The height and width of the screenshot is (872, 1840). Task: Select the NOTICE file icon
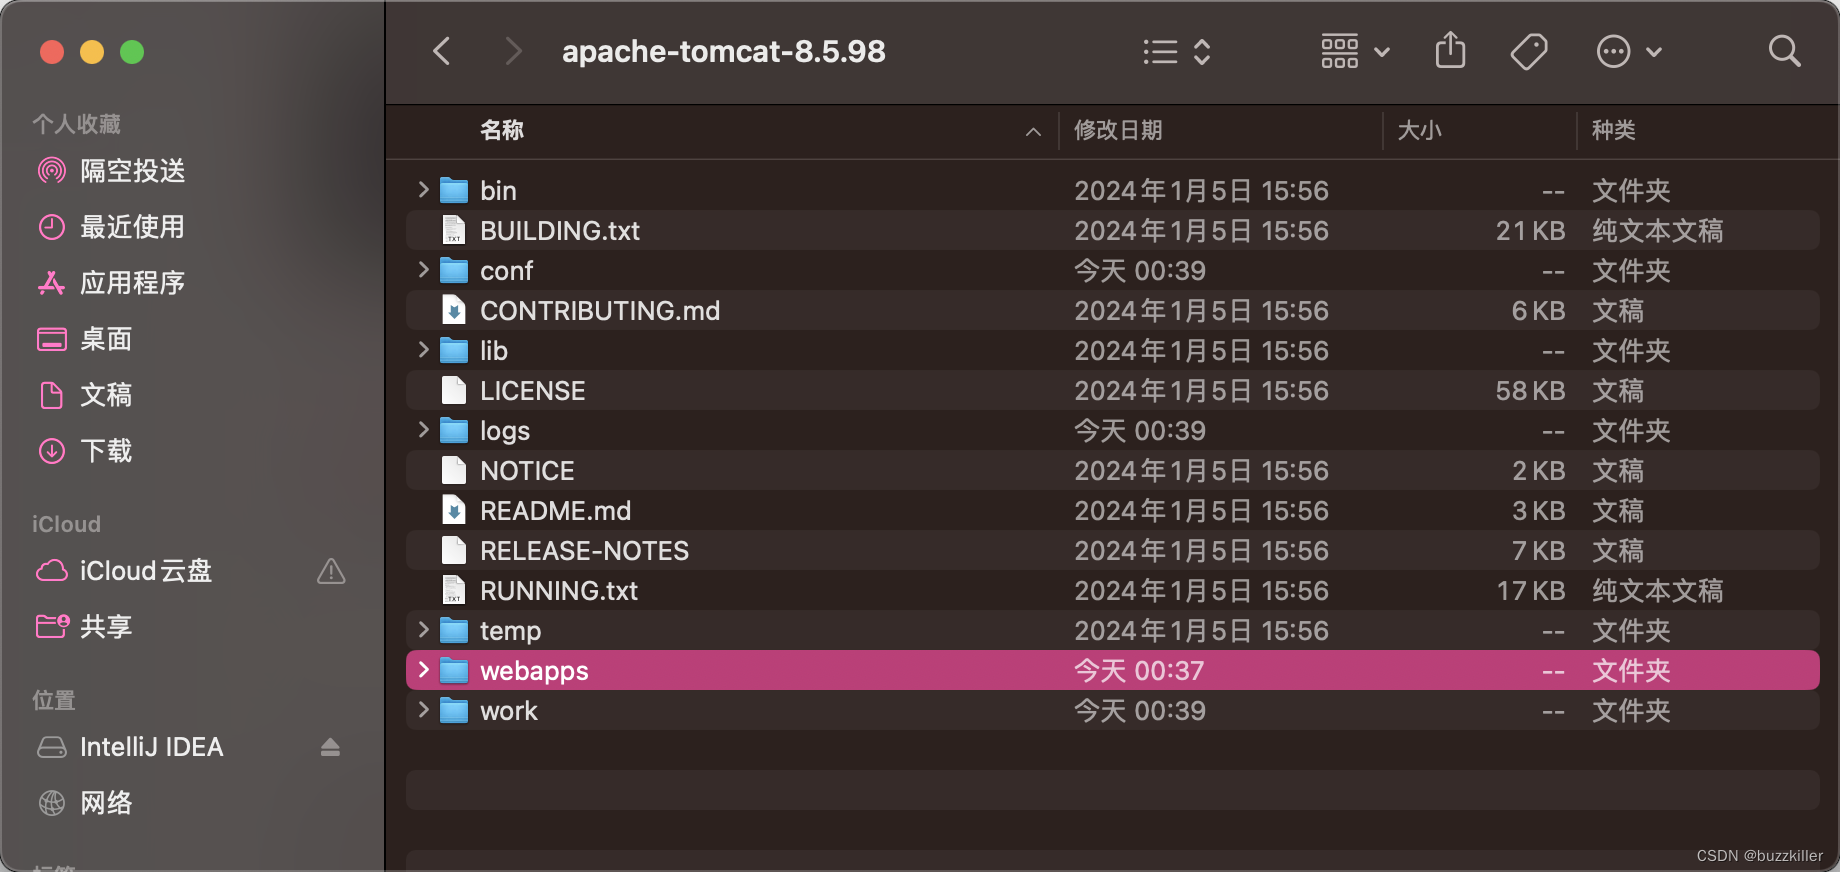[x=454, y=470]
